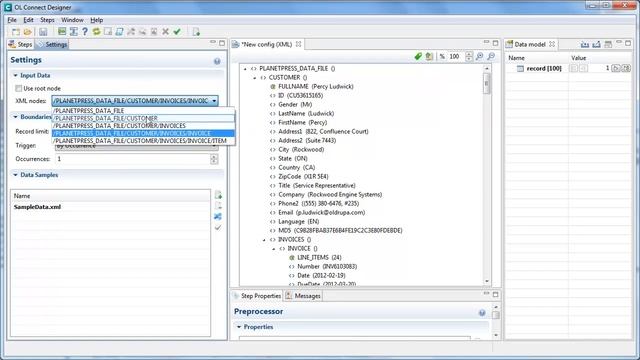Click the grey X delete step icon
640x360 pixels.
[x=165, y=31]
